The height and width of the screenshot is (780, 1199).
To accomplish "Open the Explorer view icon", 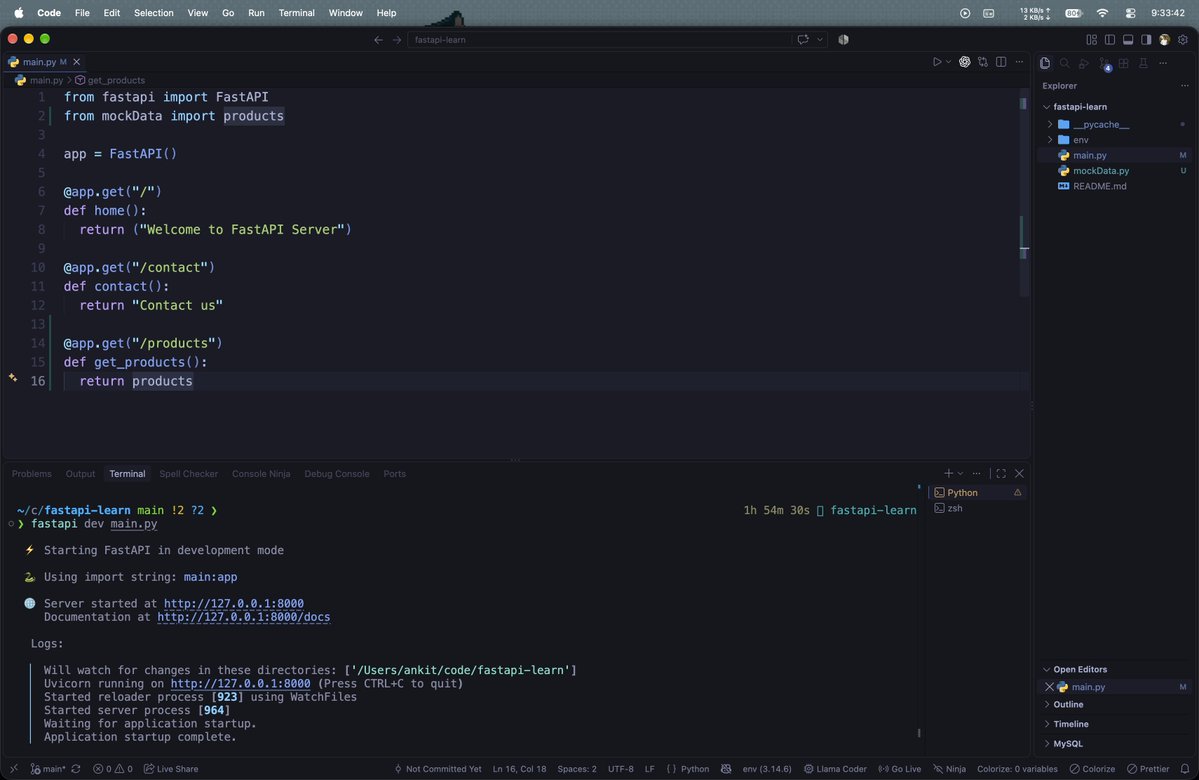I will point(1045,63).
